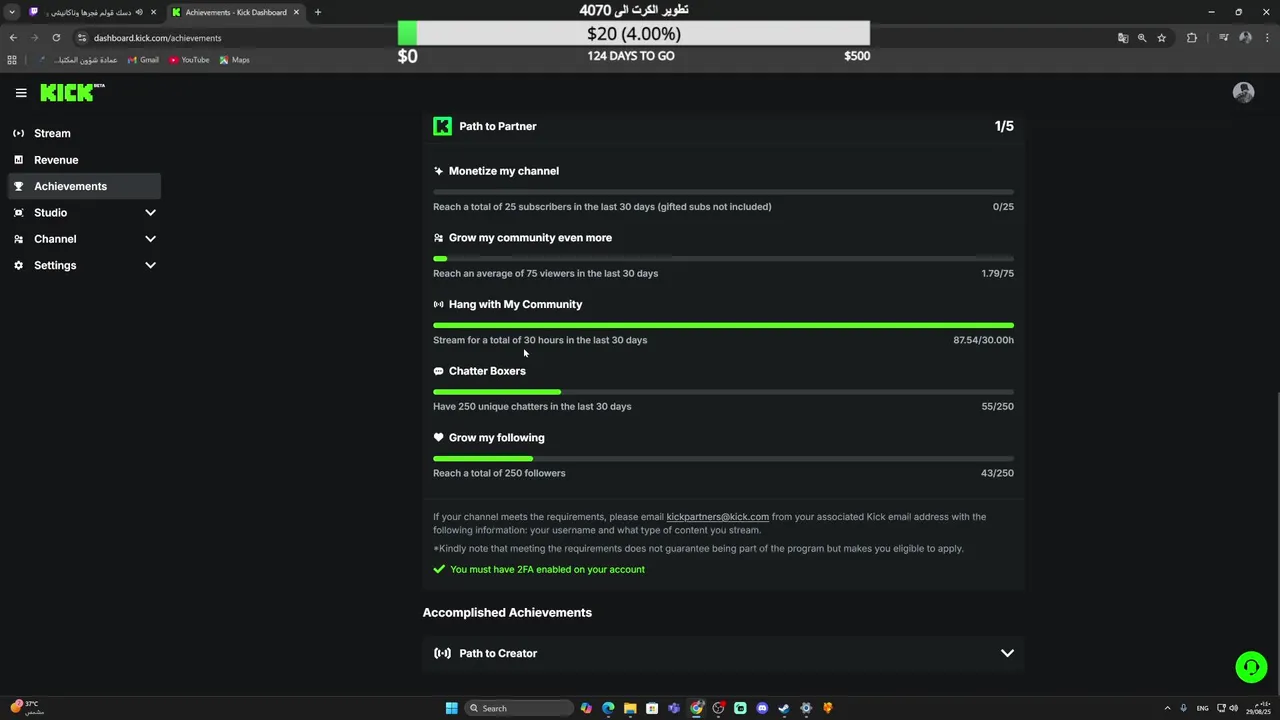
Task: Open the browser extensions puzzle icon
Action: [x=1192, y=38]
